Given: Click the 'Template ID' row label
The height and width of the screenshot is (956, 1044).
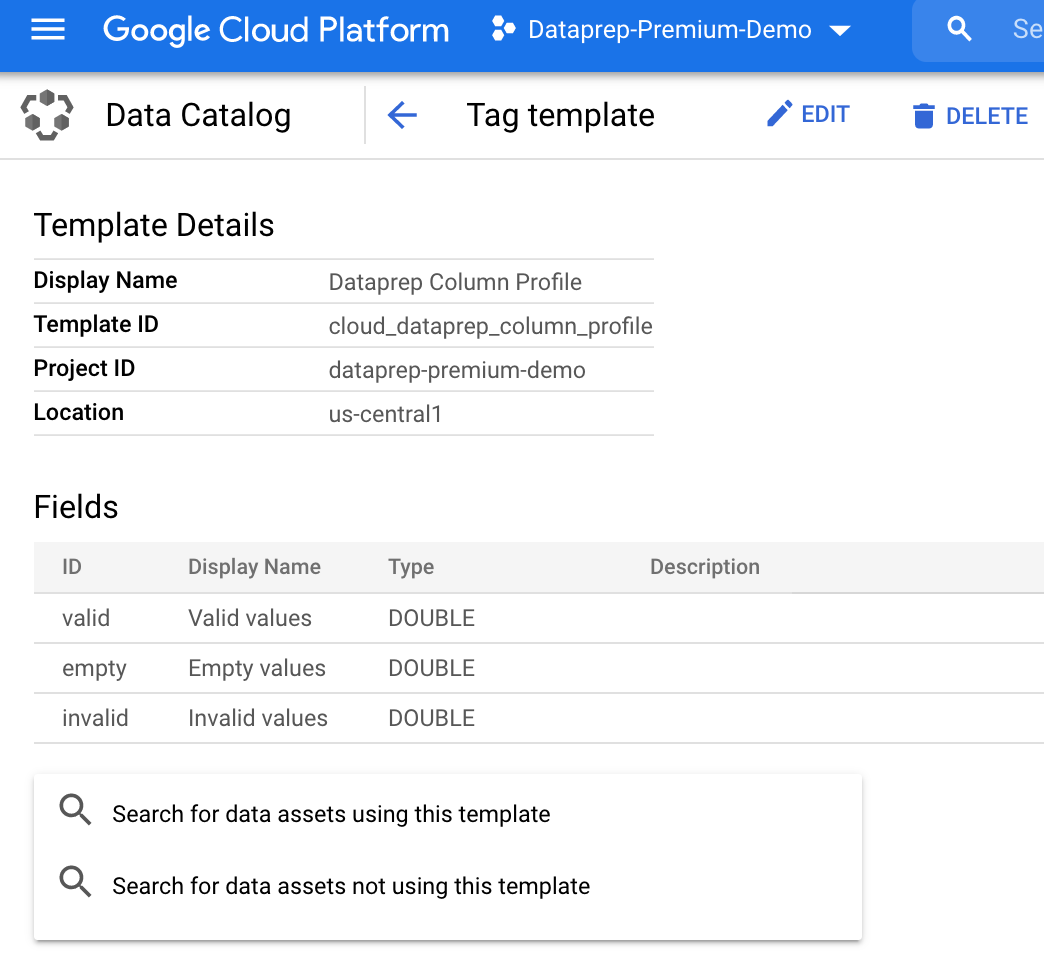Looking at the screenshot, I should tap(96, 324).
